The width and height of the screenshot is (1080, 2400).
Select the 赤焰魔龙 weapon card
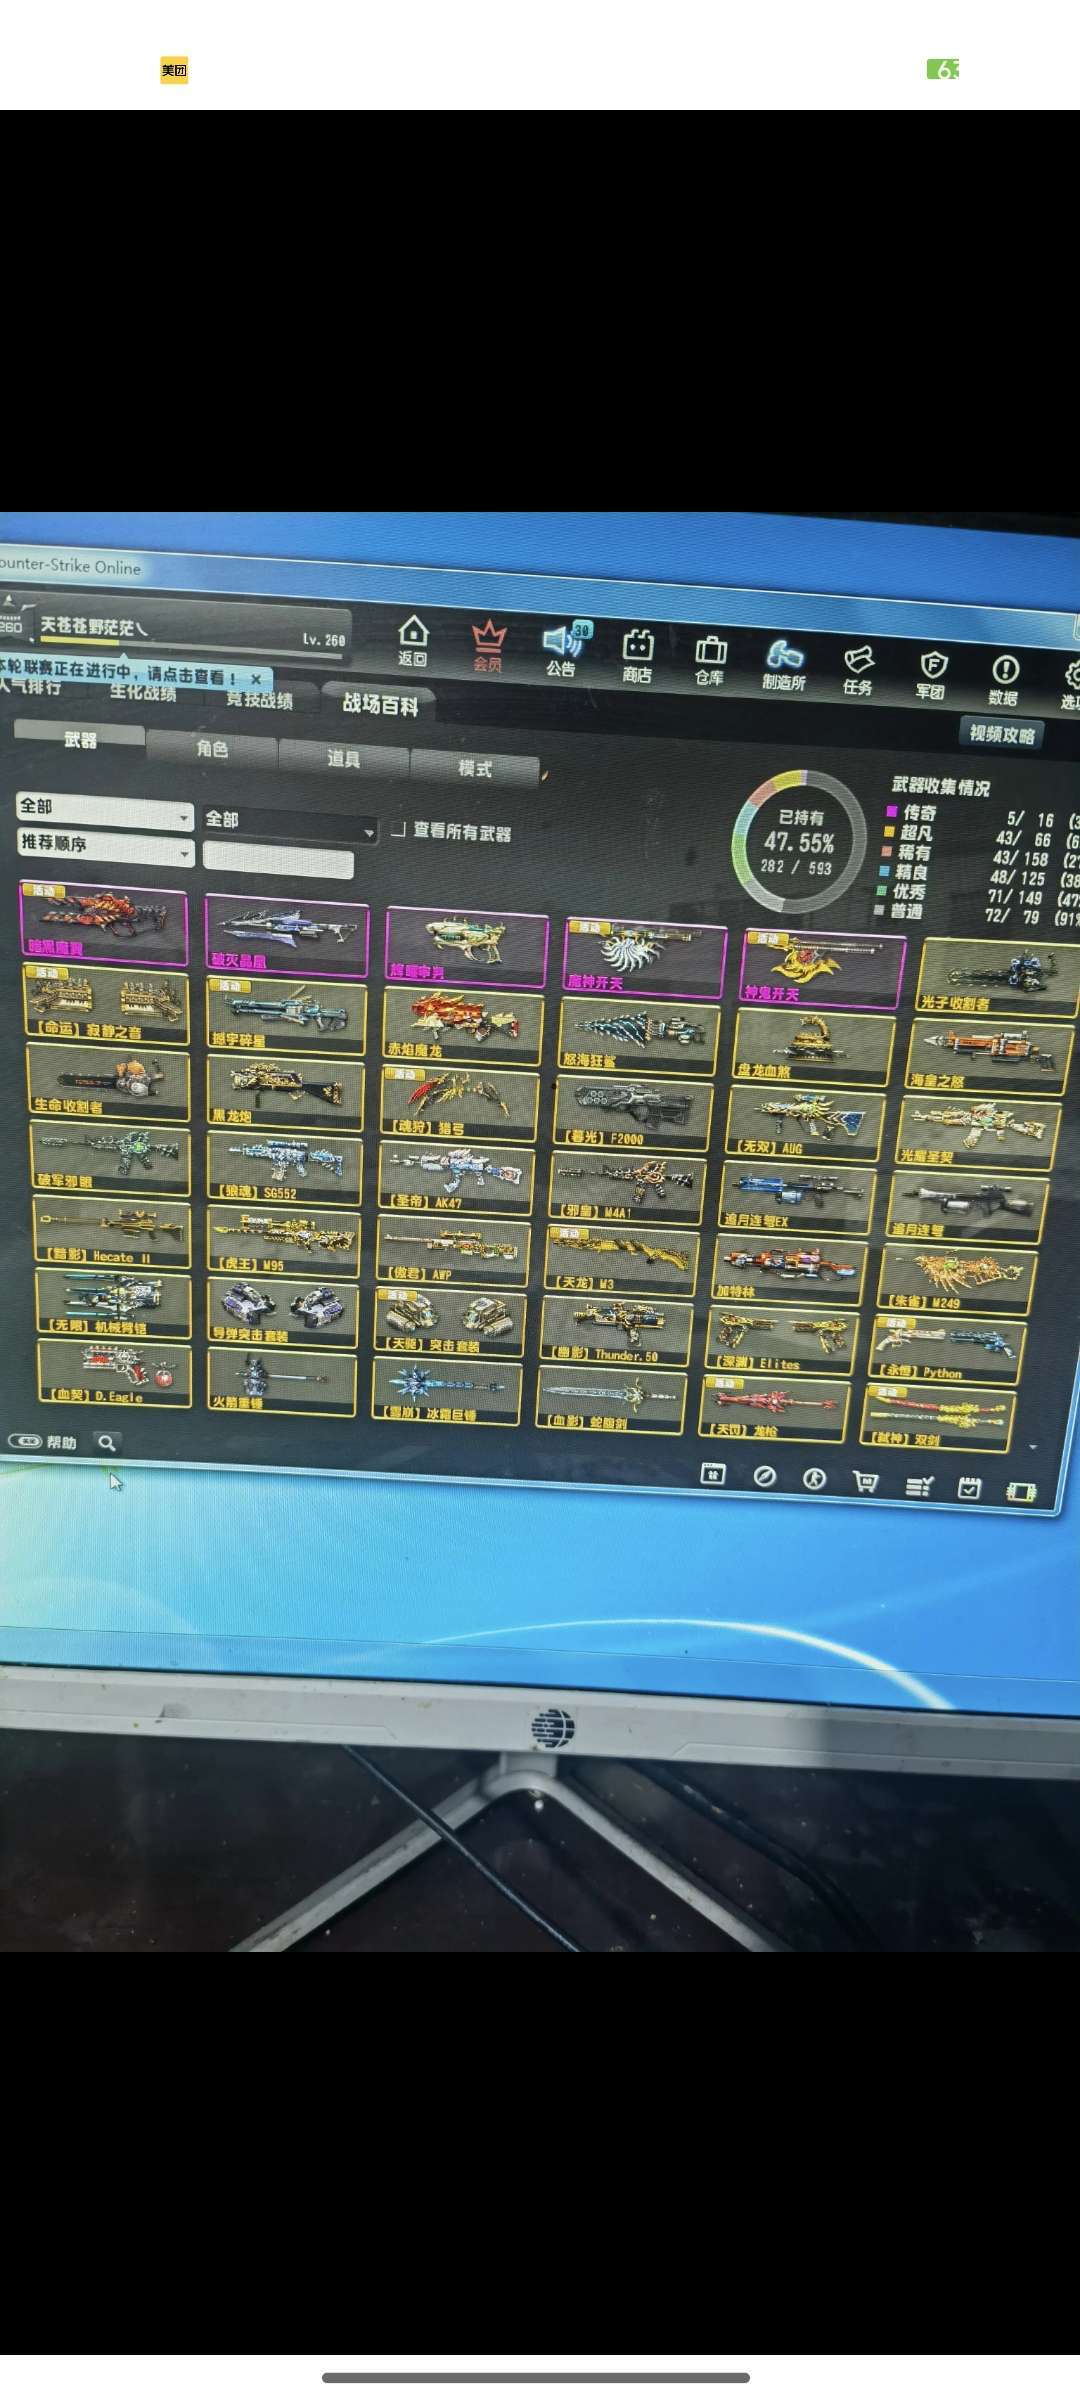(x=463, y=1024)
